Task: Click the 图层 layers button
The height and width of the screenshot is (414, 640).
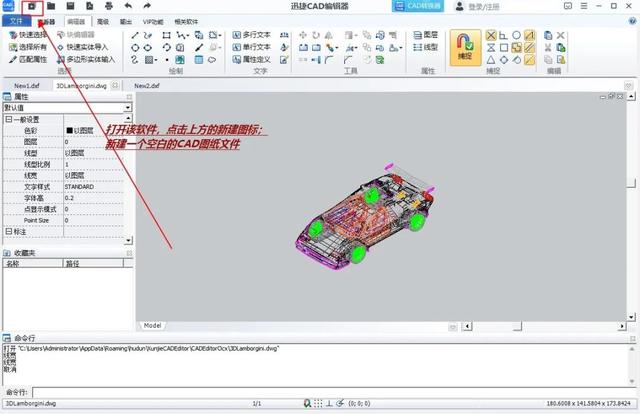Action: [426, 36]
